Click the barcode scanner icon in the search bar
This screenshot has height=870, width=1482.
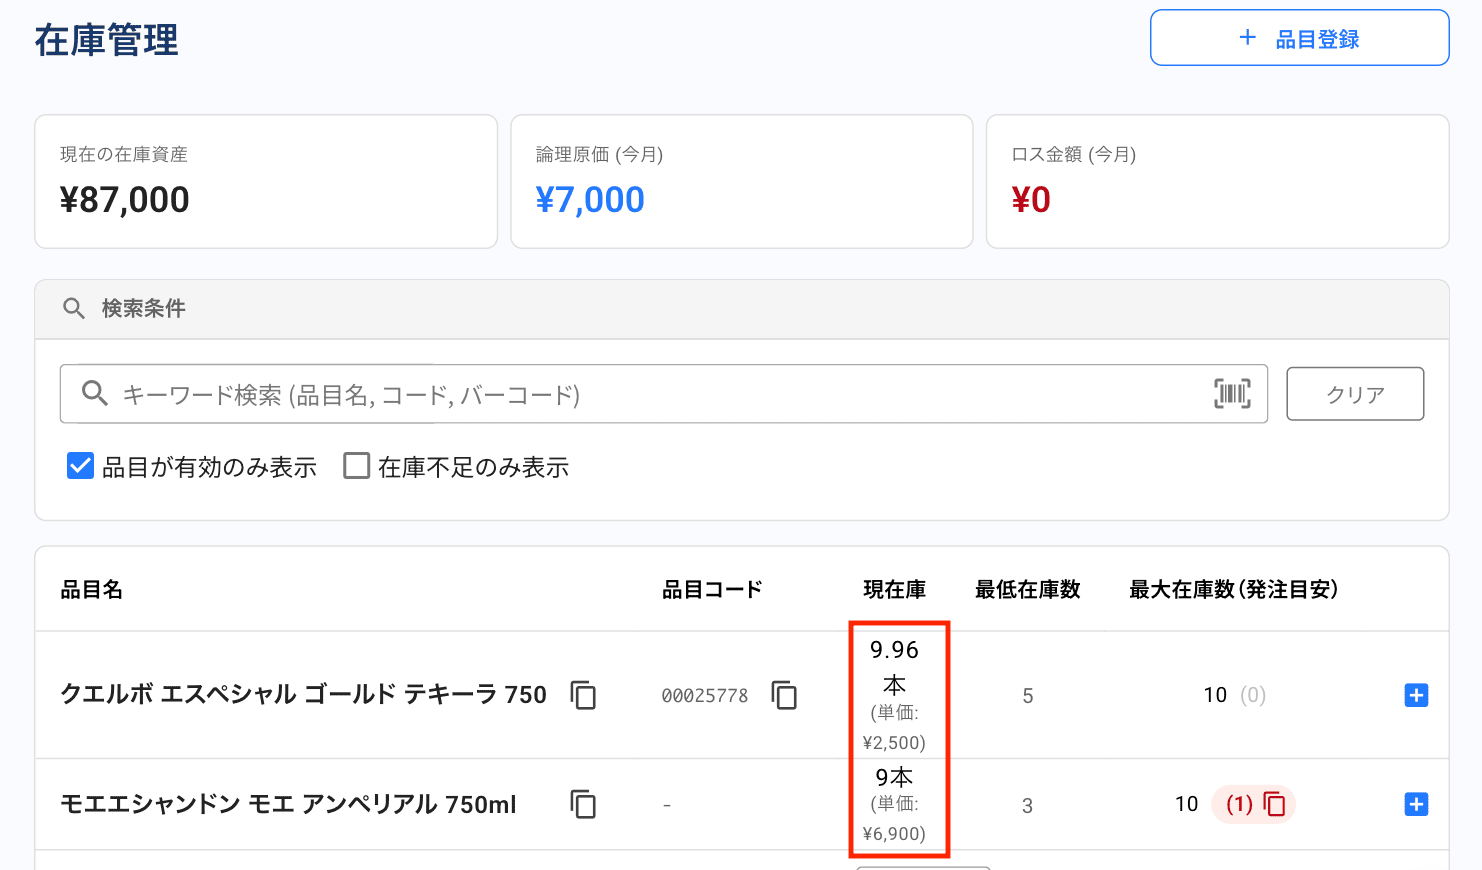[x=1232, y=394]
